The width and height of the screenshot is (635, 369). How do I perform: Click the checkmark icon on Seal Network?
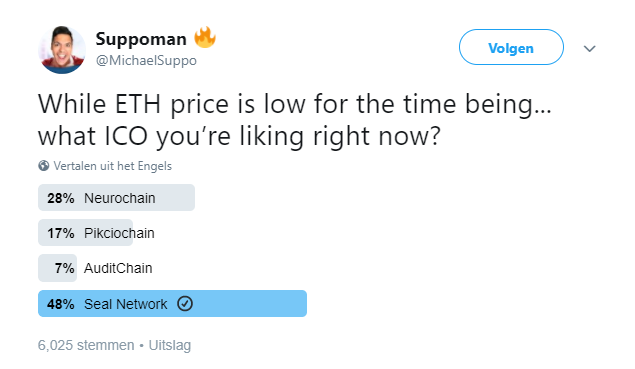(185, 303)
